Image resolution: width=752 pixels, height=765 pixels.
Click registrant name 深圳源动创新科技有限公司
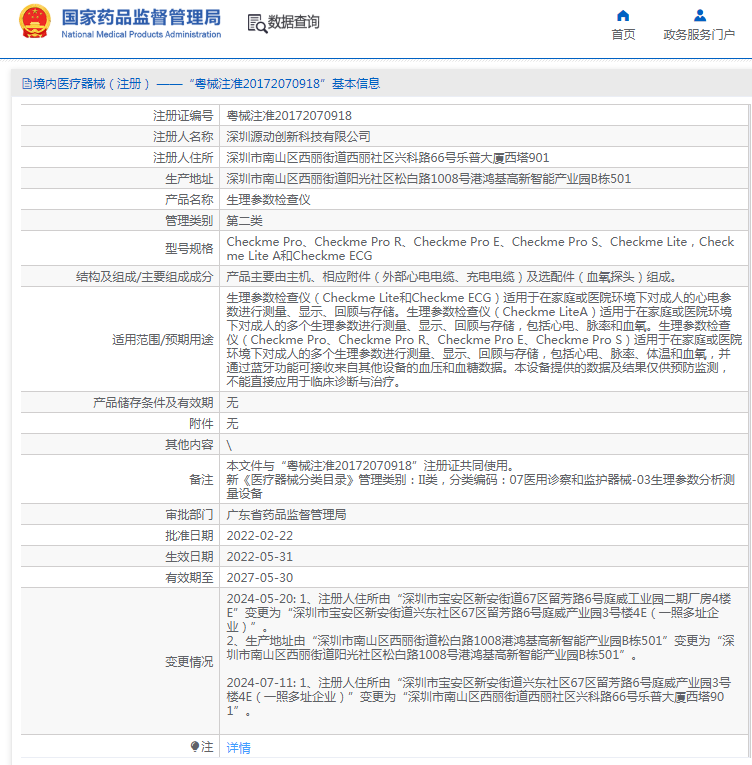click(298, 137)
